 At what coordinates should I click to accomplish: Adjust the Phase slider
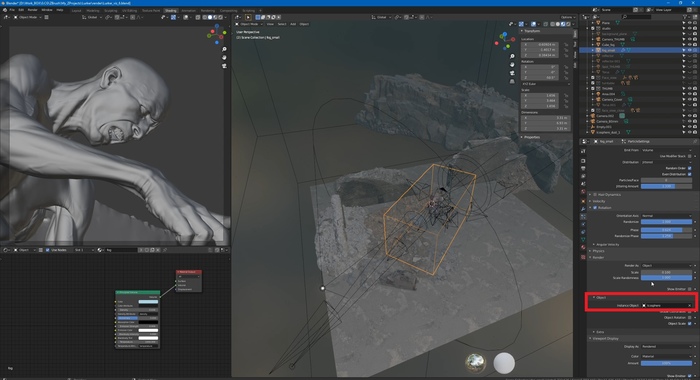tap(667, 230)
